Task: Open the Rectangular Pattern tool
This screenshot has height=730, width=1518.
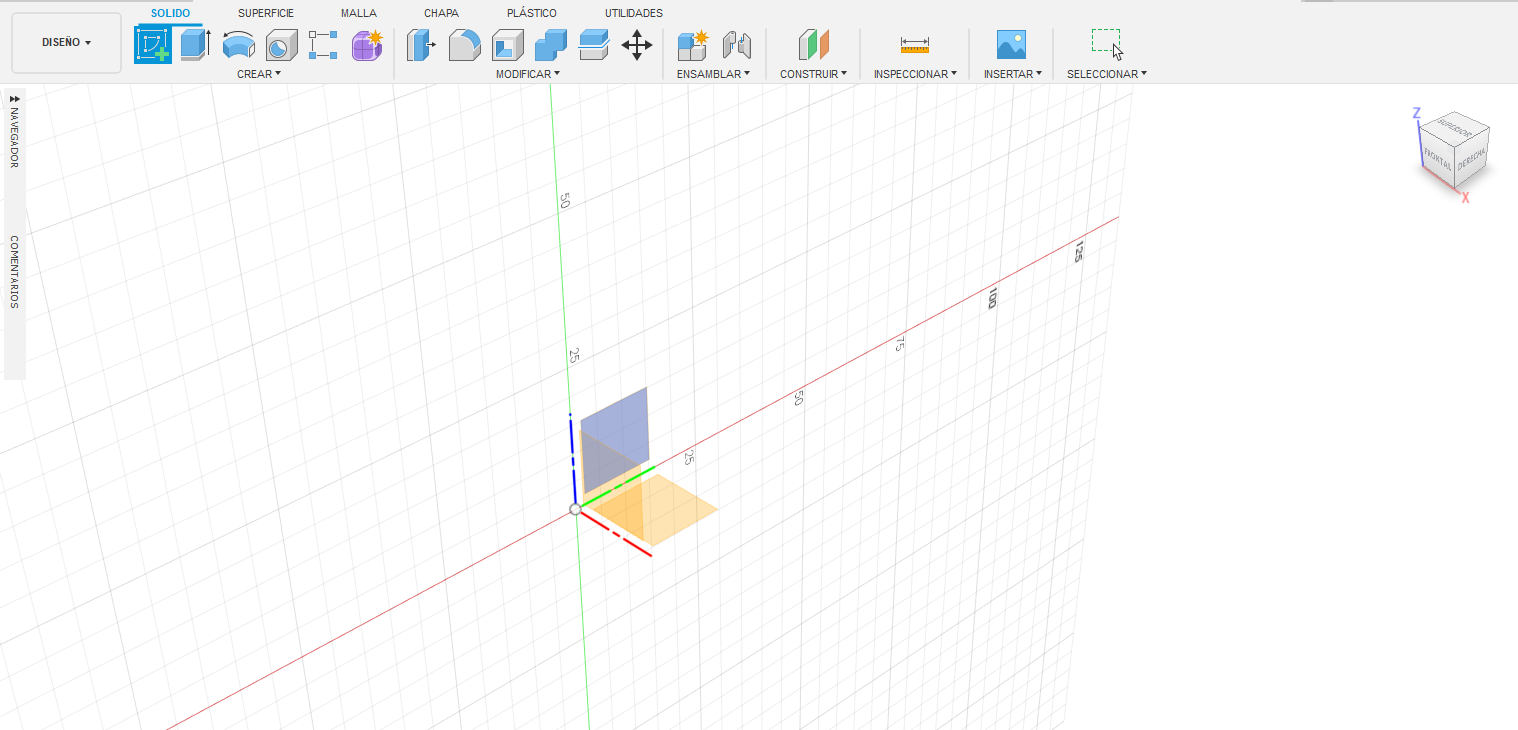Action: [323, 45]
